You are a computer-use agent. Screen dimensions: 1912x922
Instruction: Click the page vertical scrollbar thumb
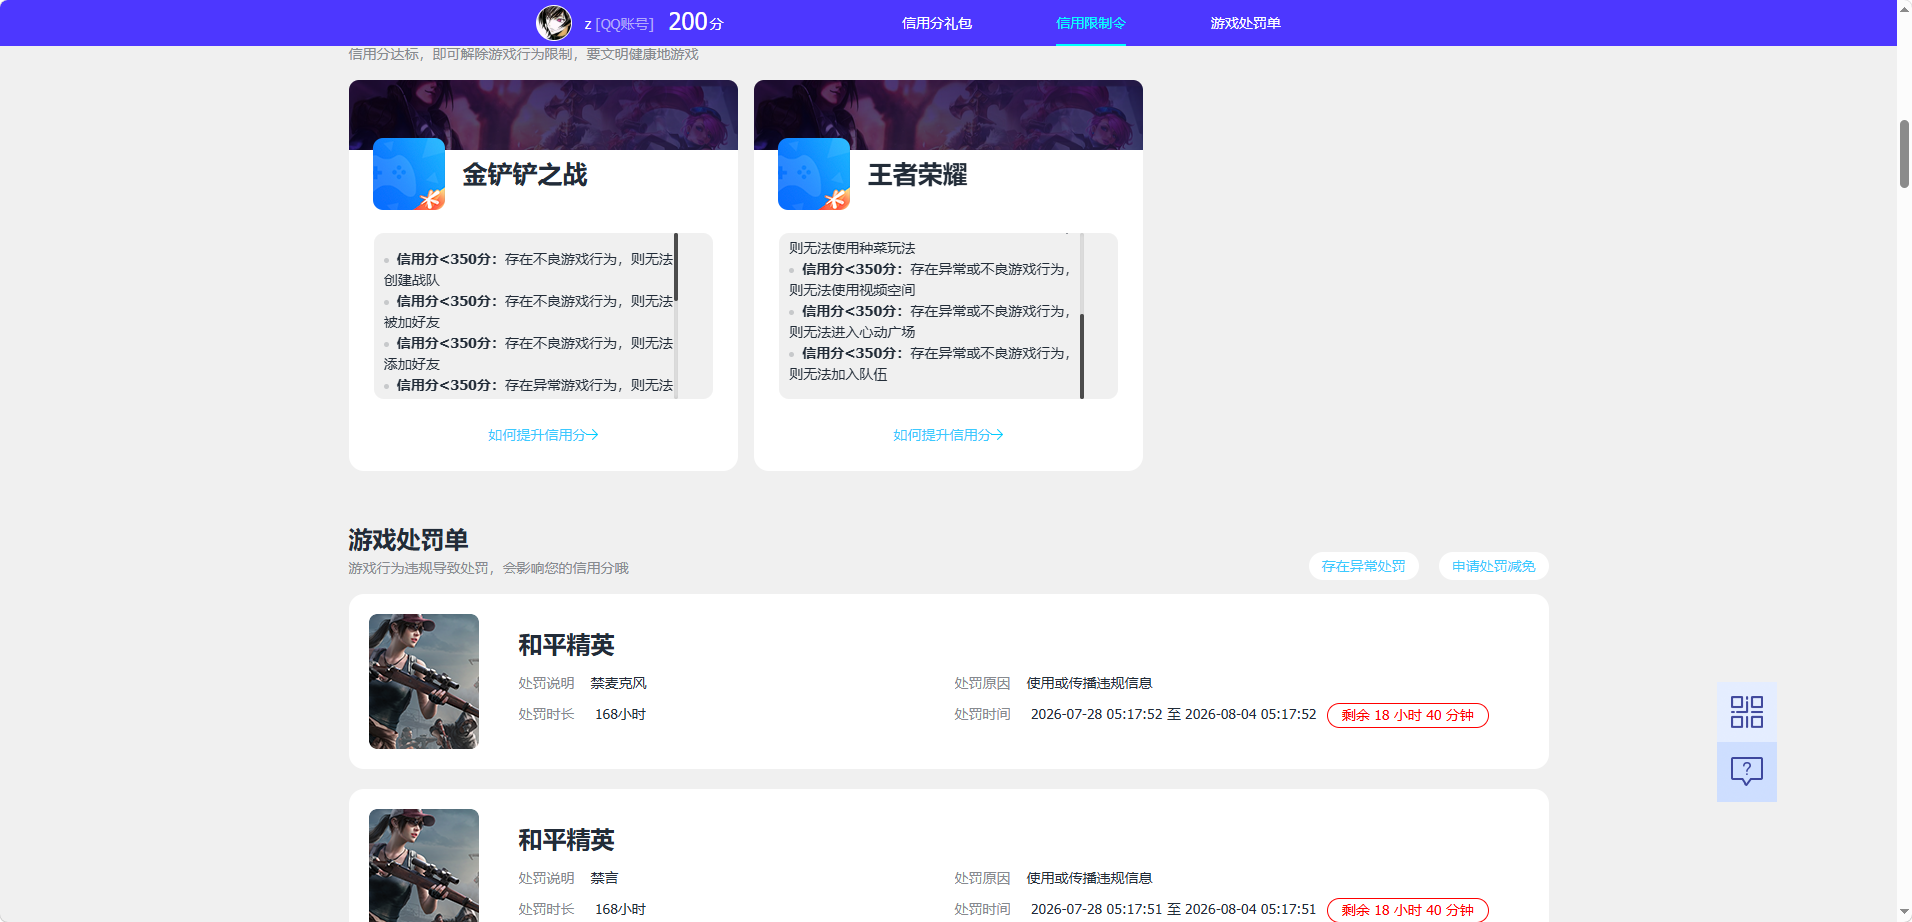click(x=1904, y=154)
